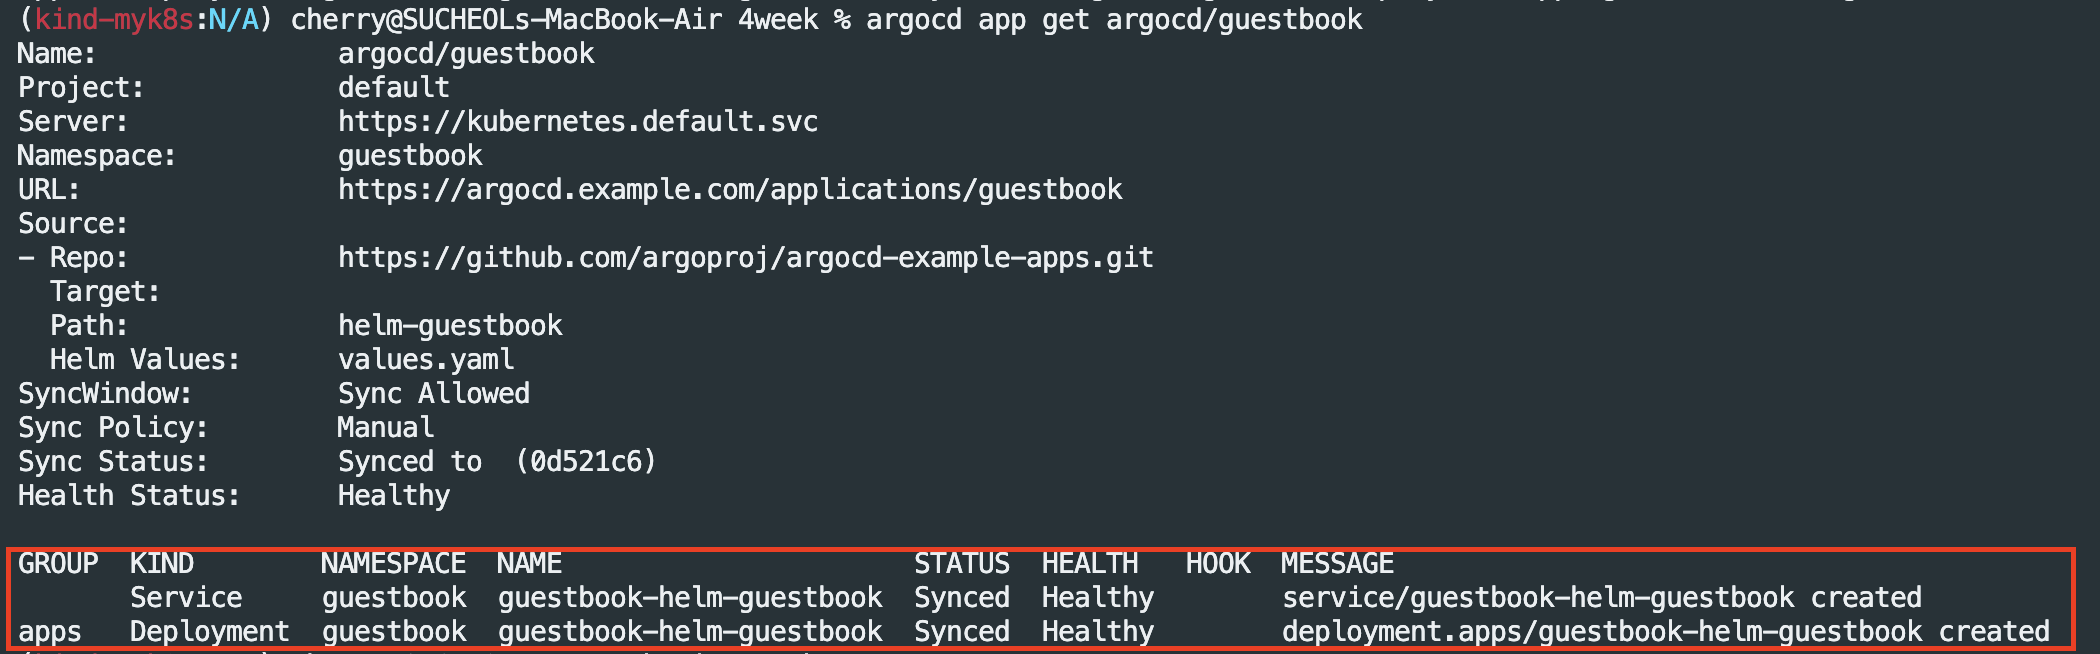This screenshot has width=2100, height=654.
Task: Select the commit hash '(0d521c6)'
Action: tap(586, 462)
